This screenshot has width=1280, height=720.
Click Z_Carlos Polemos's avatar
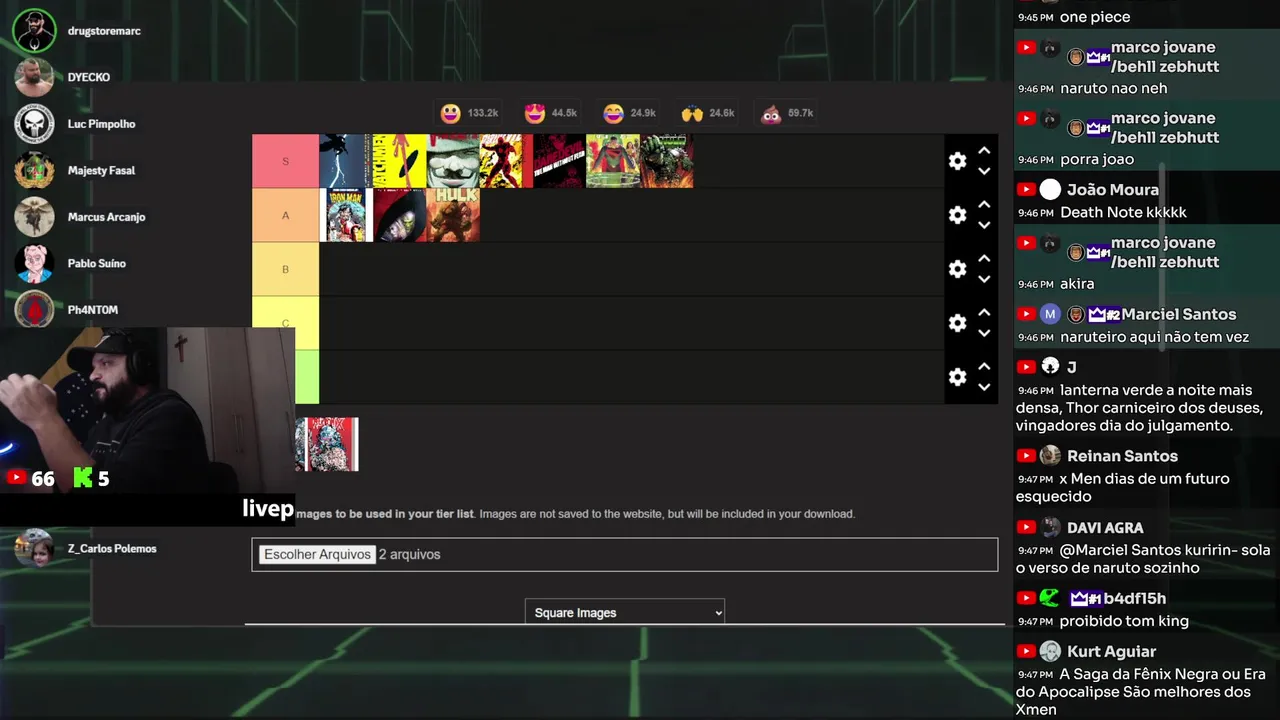pyautogui.click(x=34, y=548)
